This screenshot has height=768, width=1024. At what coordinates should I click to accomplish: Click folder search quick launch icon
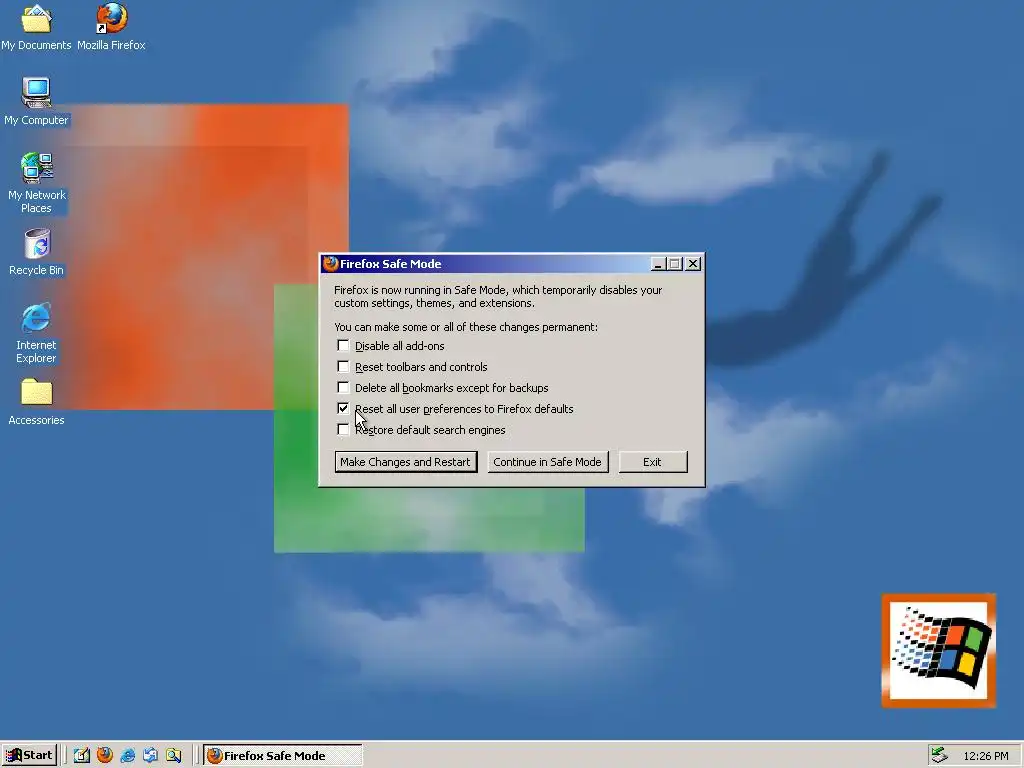[173, 755]
